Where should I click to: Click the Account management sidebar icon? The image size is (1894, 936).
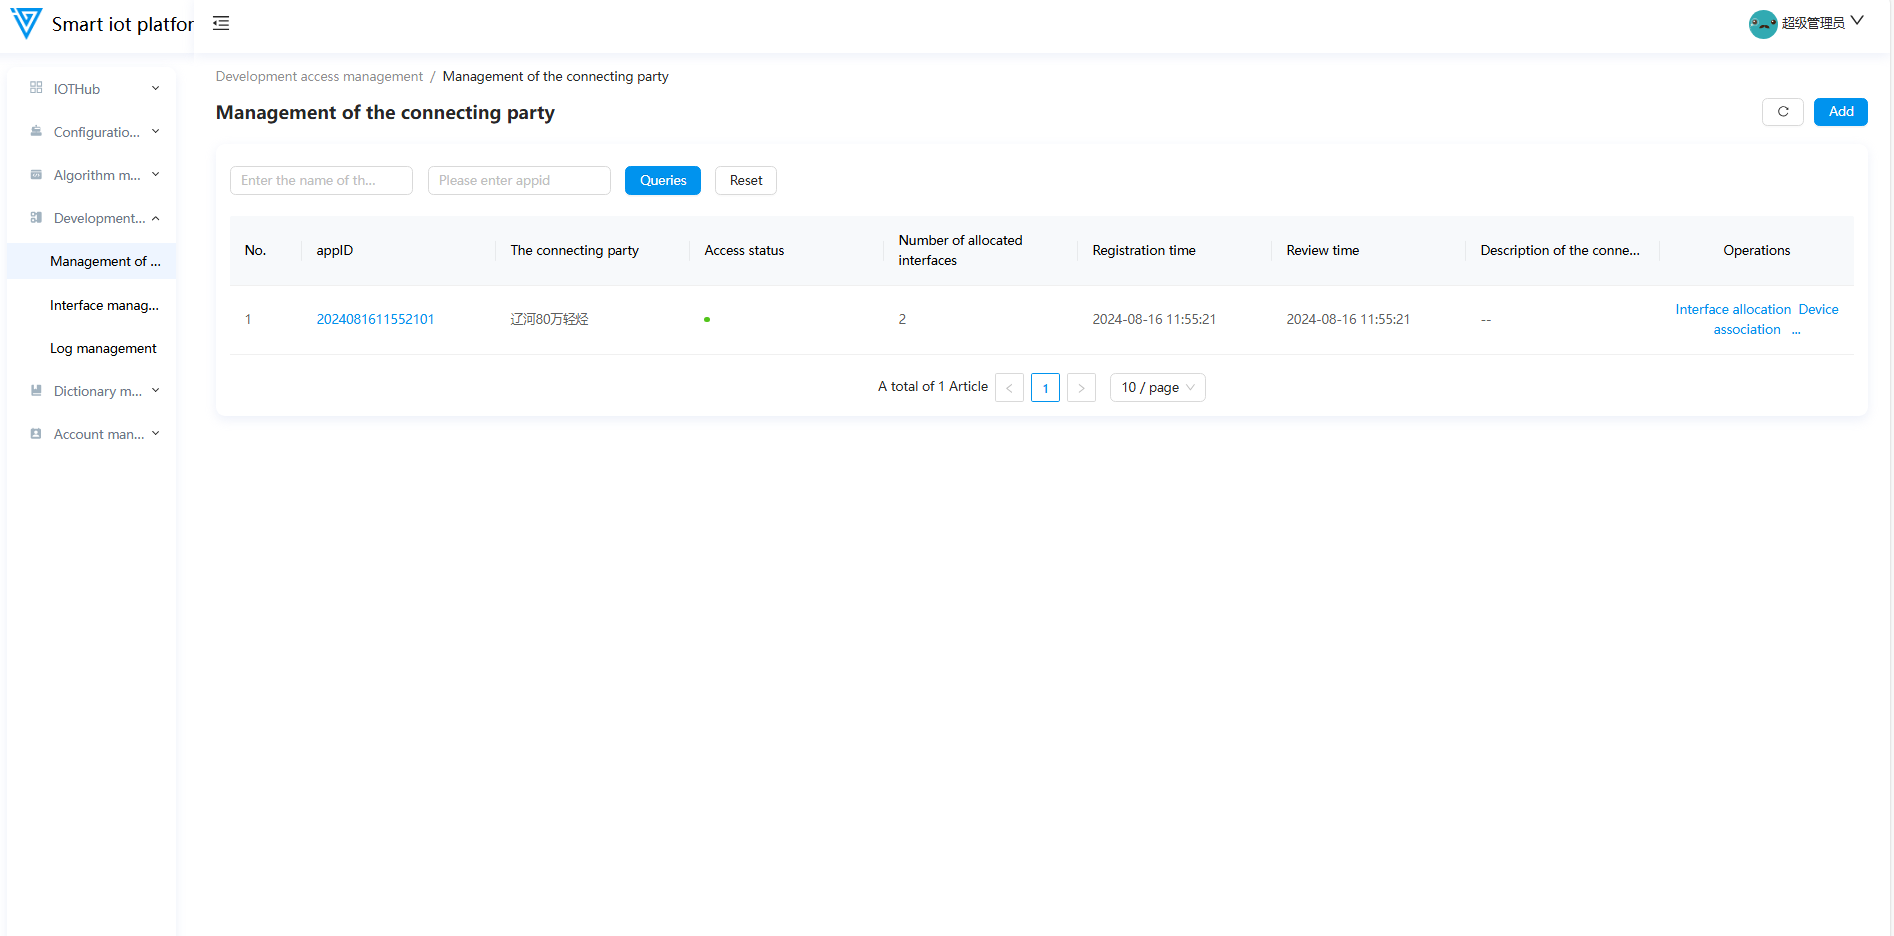click(x=36, y=434)
